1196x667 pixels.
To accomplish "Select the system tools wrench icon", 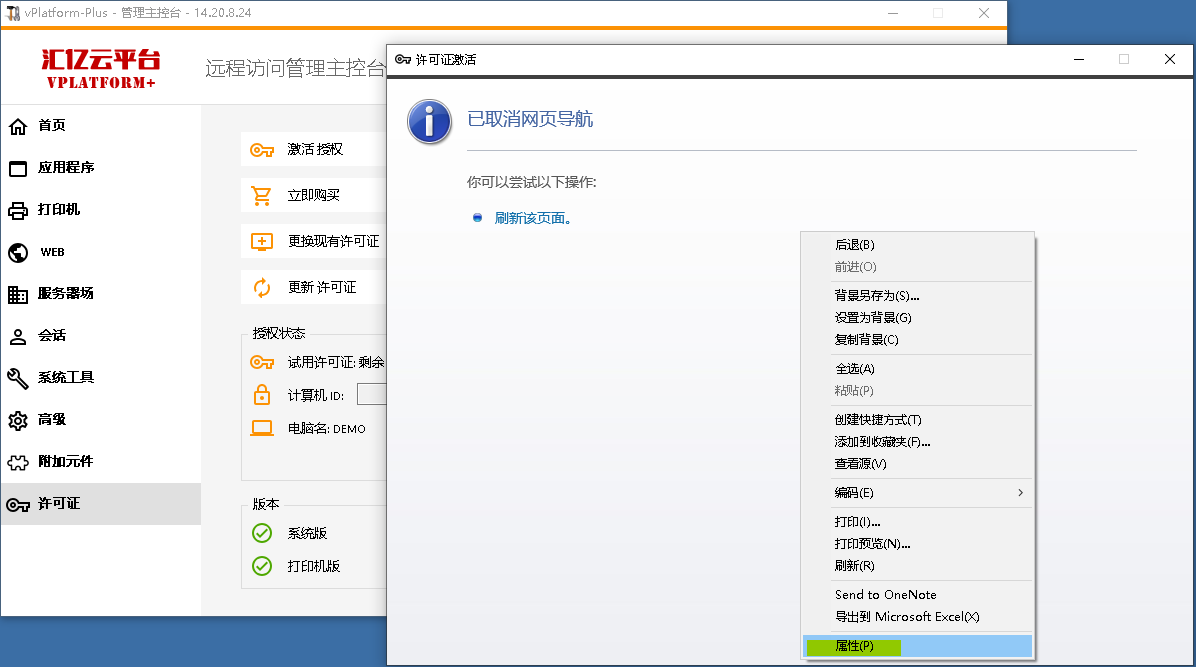I will [18, 378].
